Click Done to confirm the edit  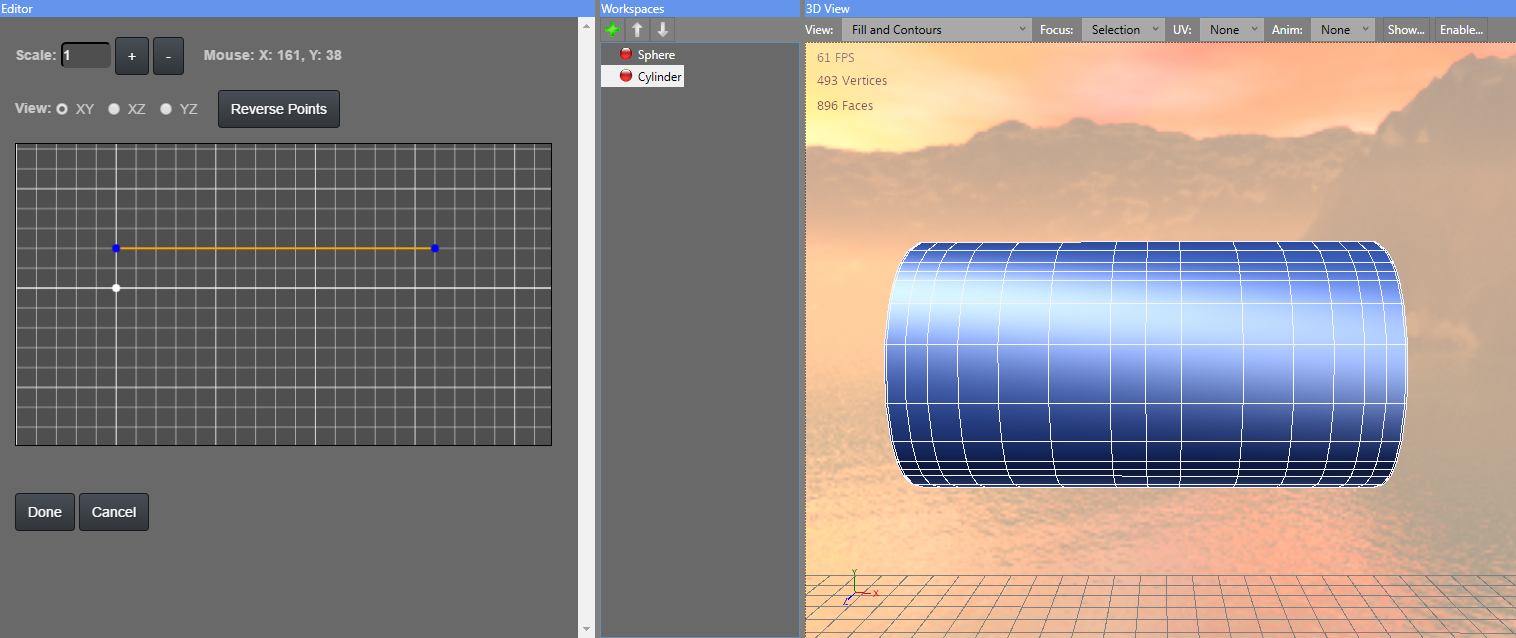tap(45, 512)
